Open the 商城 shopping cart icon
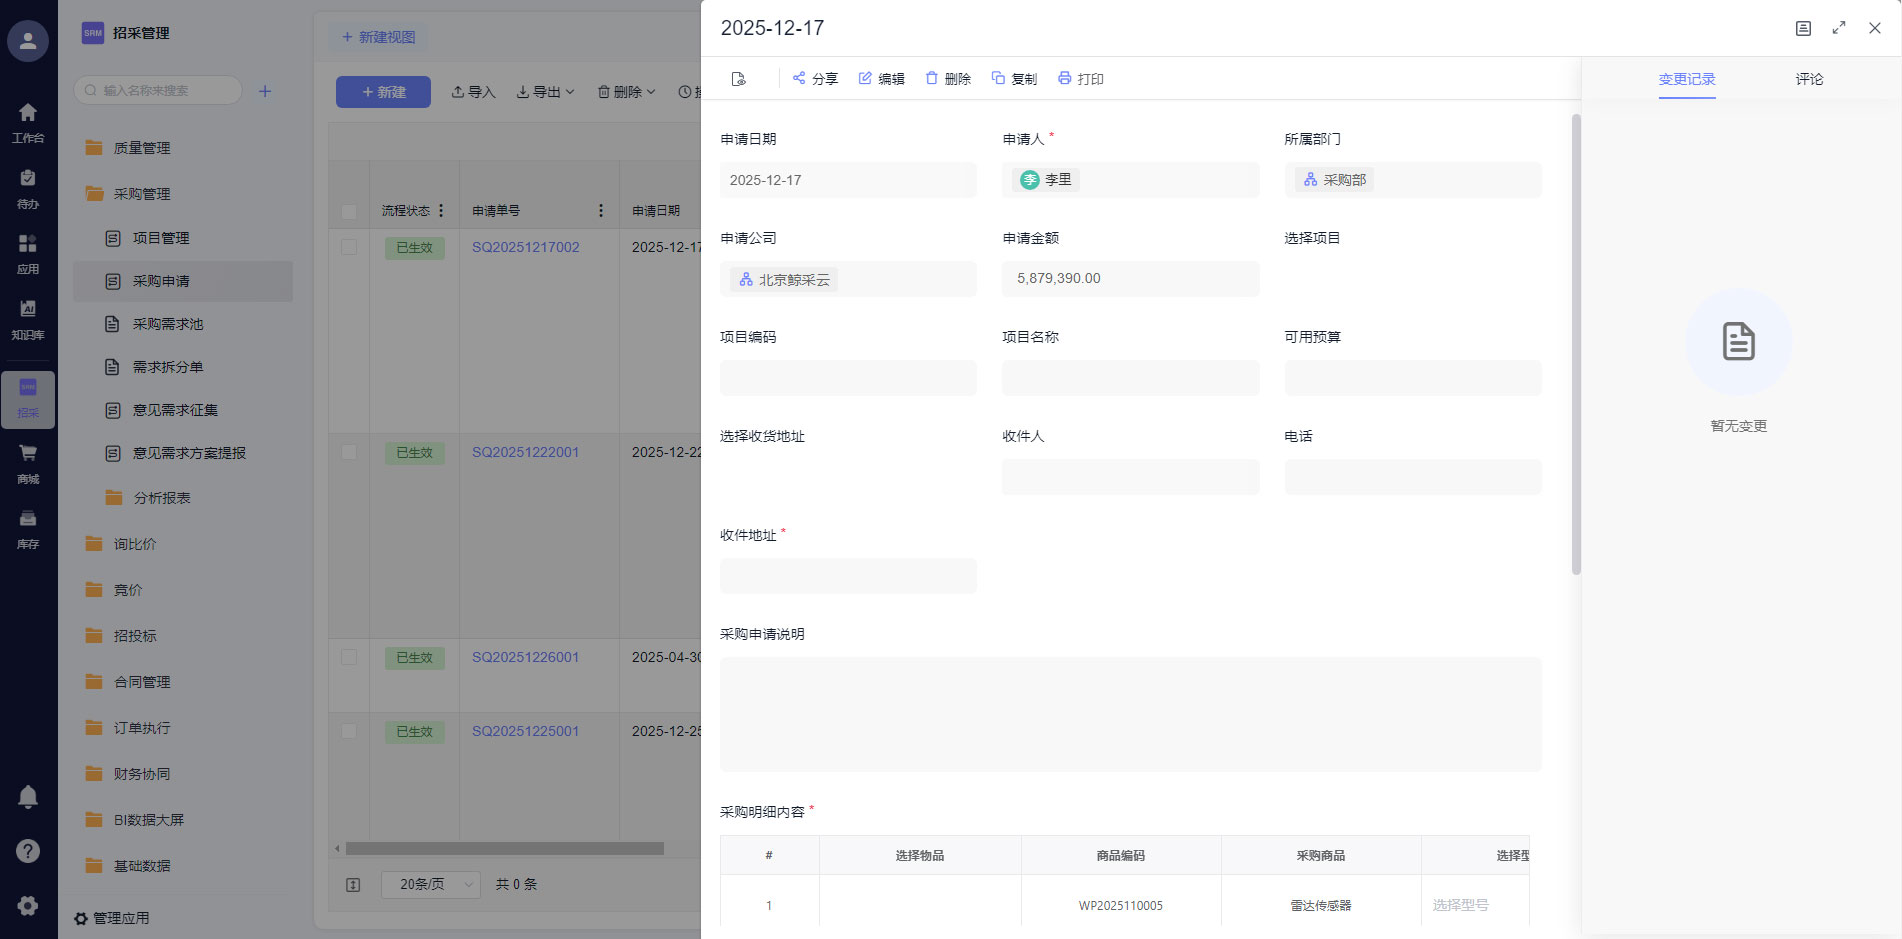Viewport: 1902px width, 939px height. [x=28, y=454]
